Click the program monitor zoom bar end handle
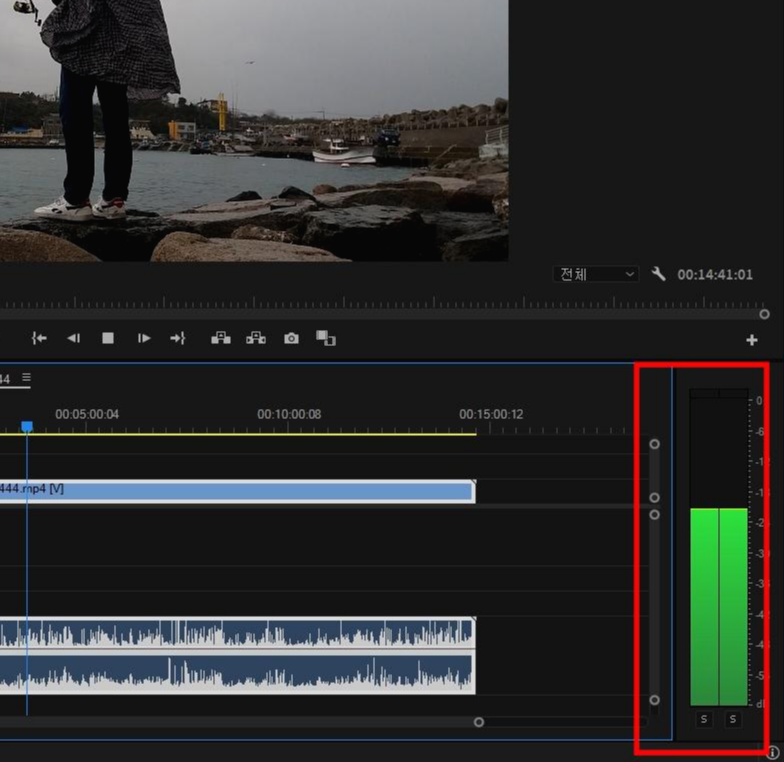Screen dimensions: 784x762 (764, 314)
